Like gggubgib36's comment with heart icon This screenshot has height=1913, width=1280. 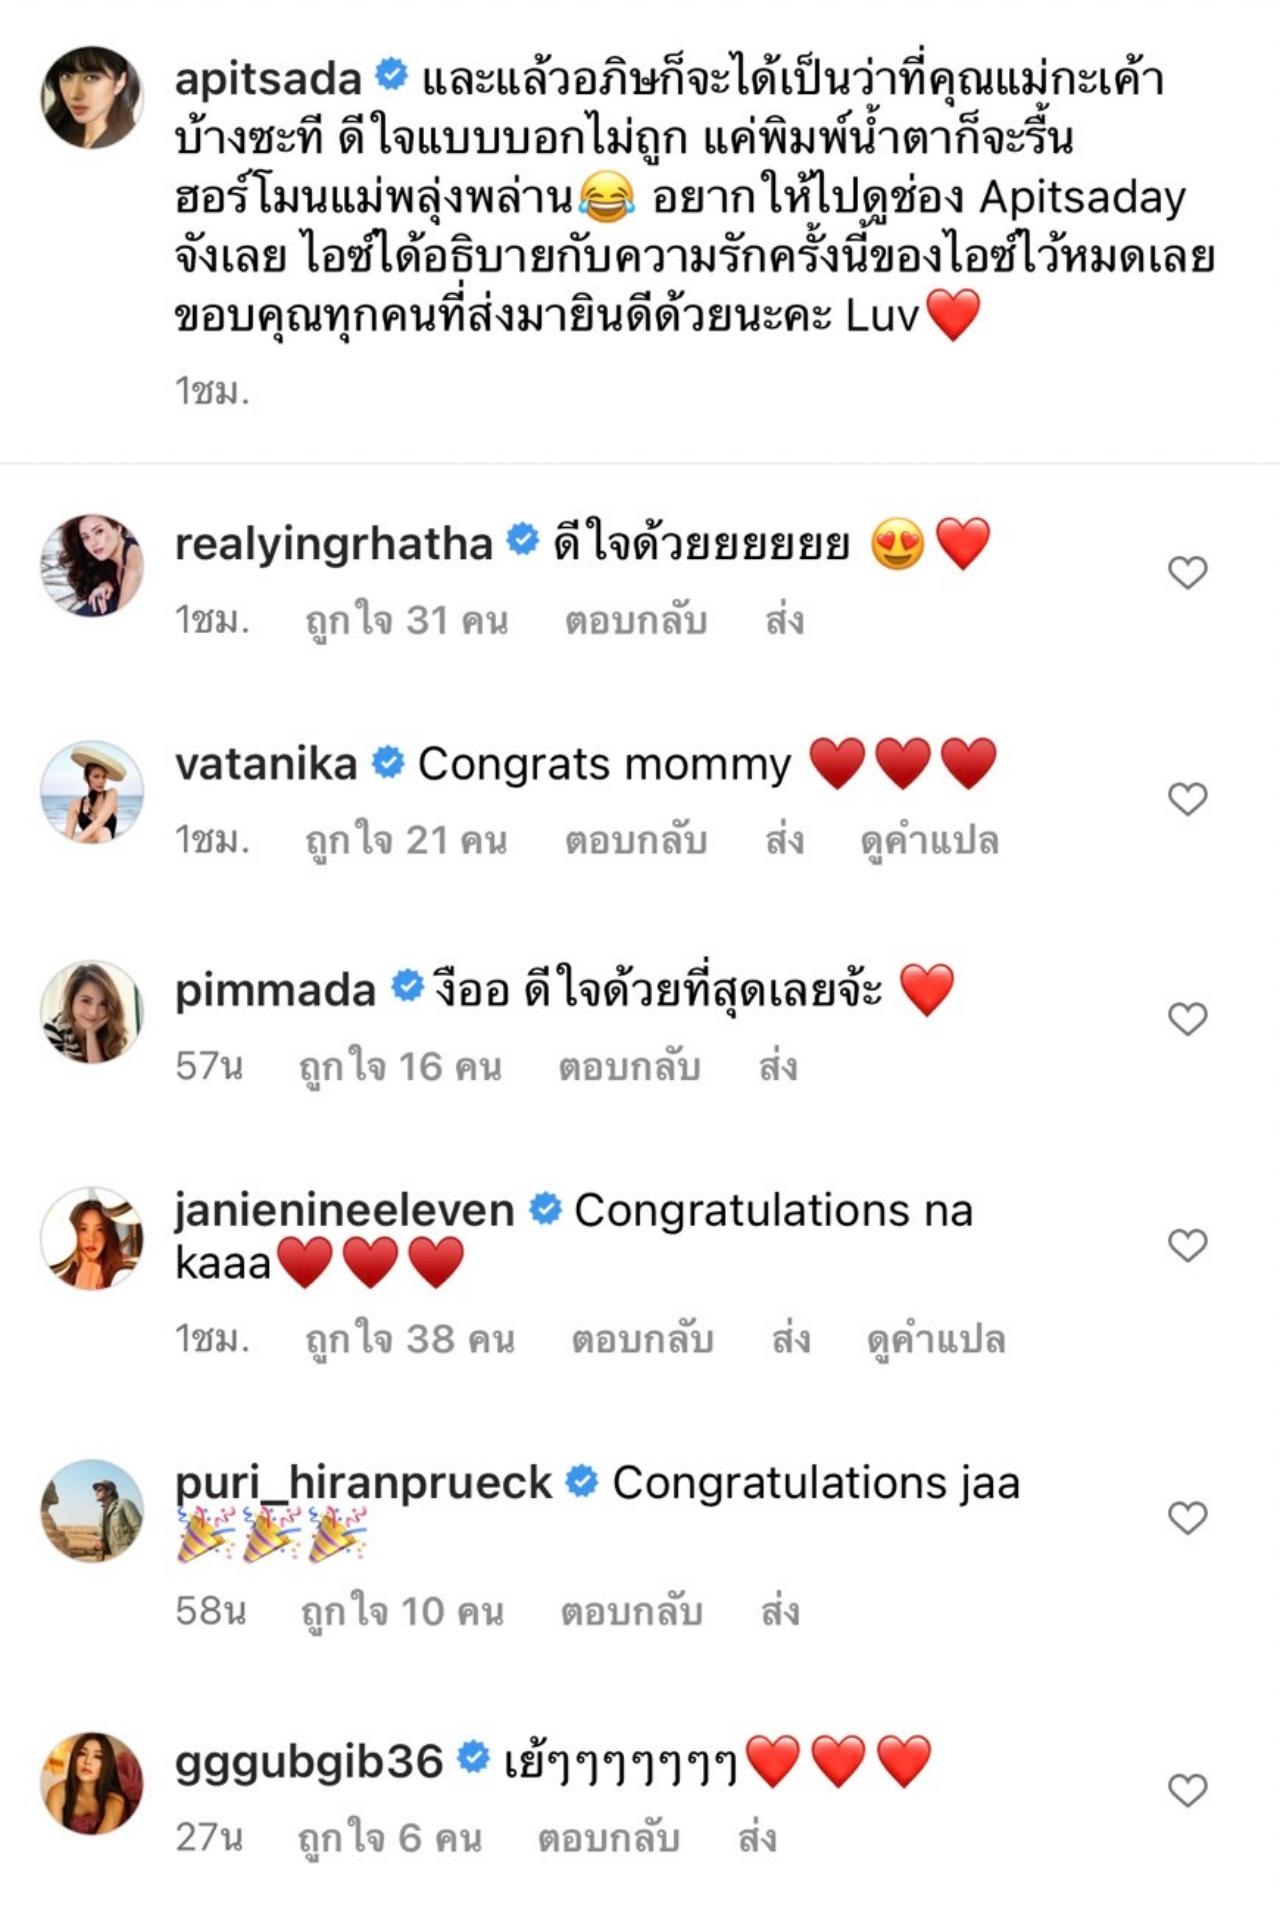[1187, 1790]
